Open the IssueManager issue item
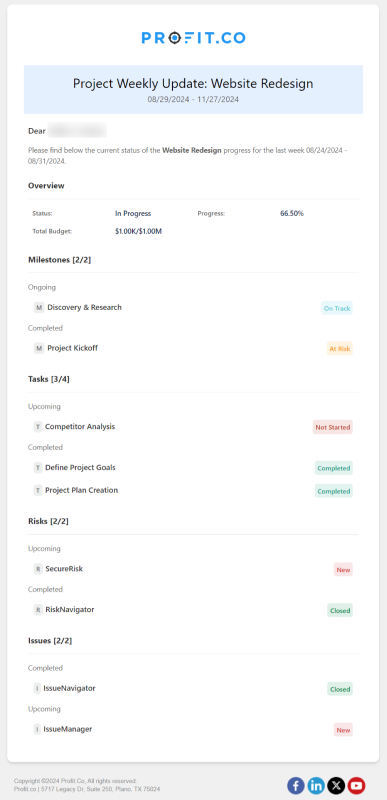 pyautogui.click(x=68, y=729)
